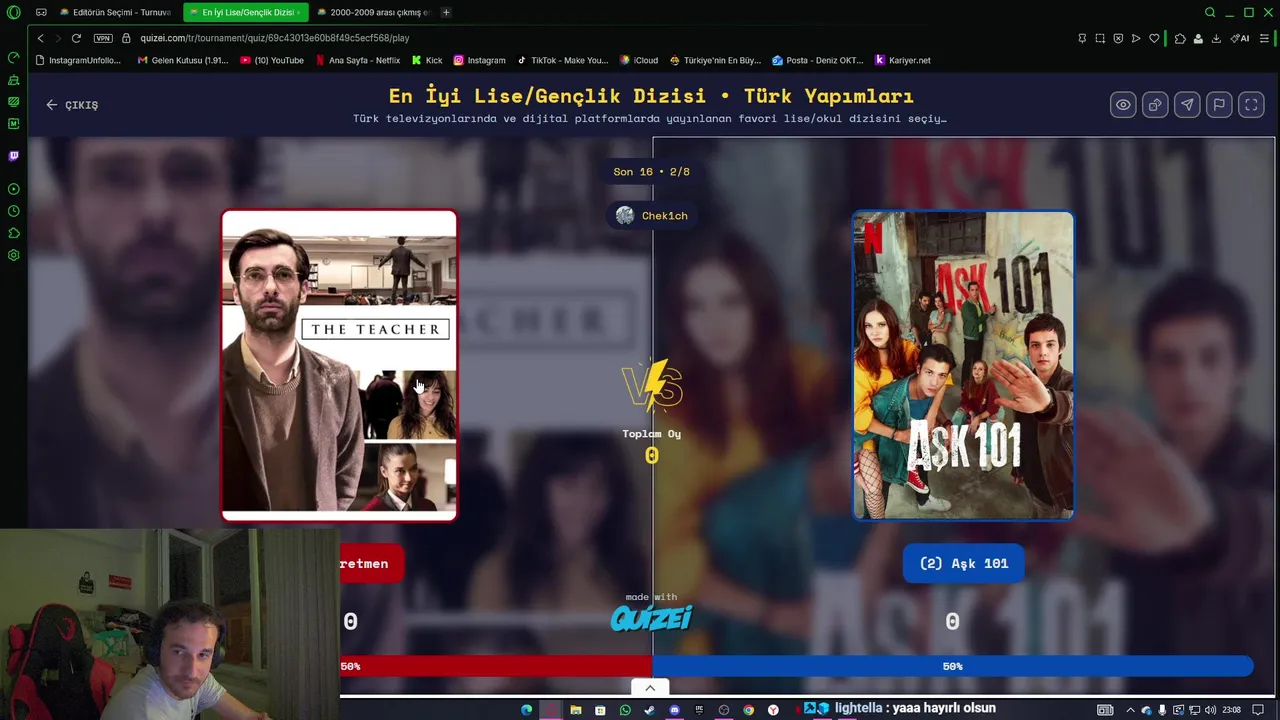Open Settings gear in the sidebar

pyautogui.click(x=13, y=255)
